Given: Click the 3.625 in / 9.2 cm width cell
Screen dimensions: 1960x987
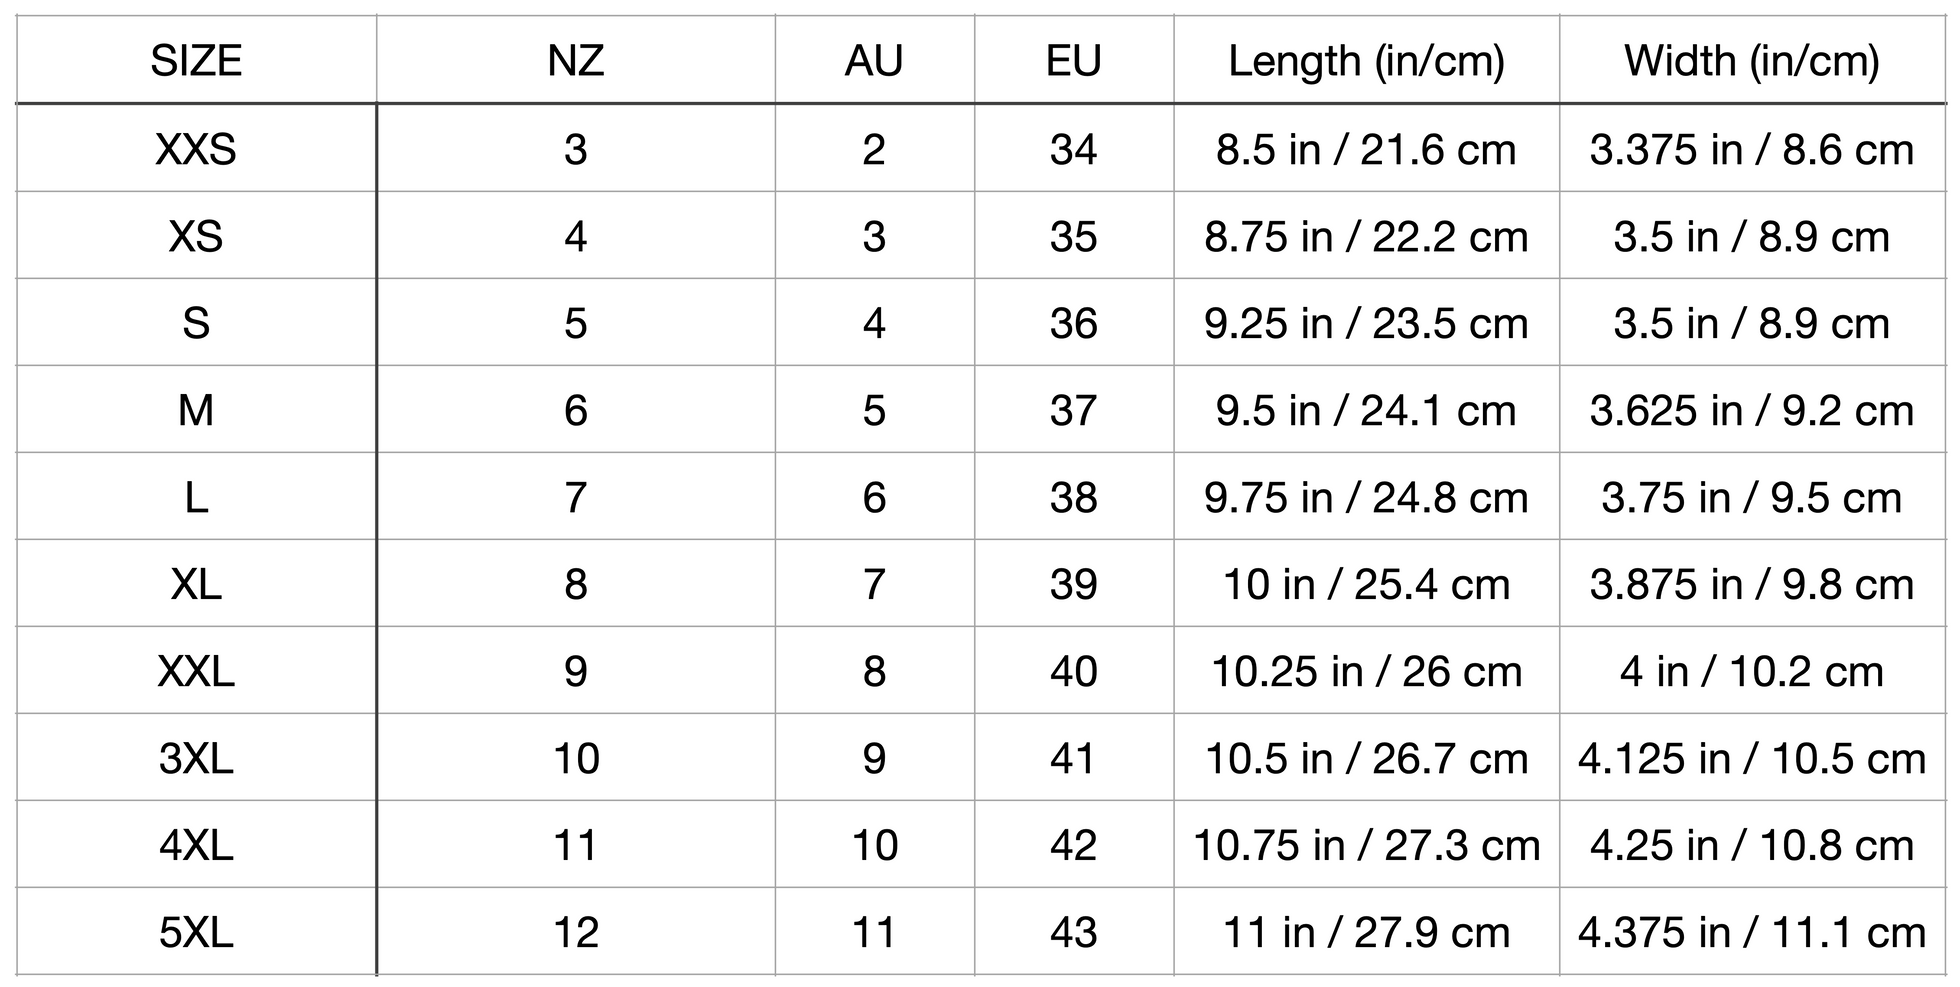Looking at the screenshot, I should (1752, 410).
